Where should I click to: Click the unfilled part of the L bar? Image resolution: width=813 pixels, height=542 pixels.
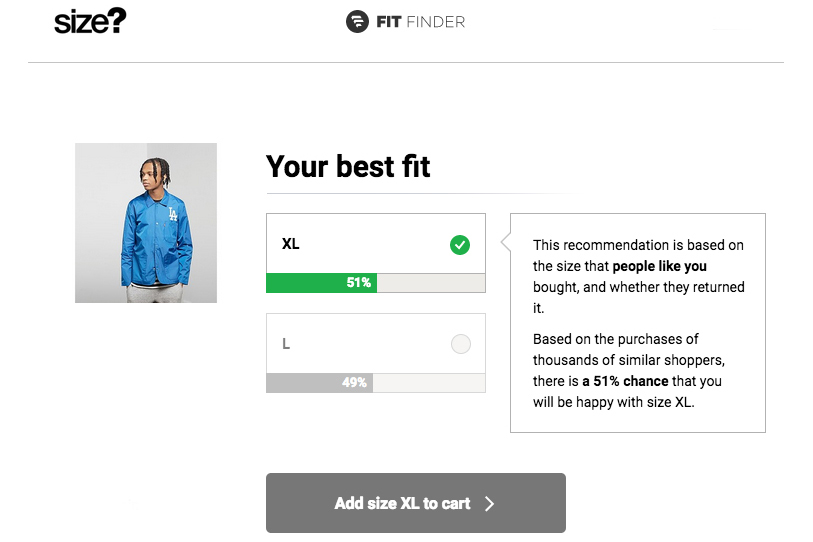click(430, 383)
